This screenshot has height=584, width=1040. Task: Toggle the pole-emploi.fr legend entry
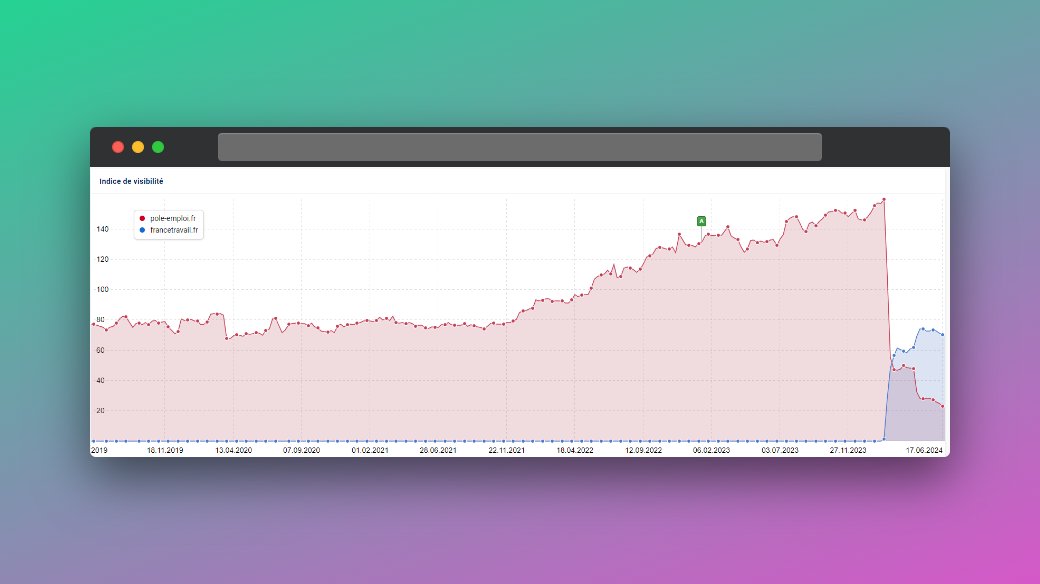point(168,218)
